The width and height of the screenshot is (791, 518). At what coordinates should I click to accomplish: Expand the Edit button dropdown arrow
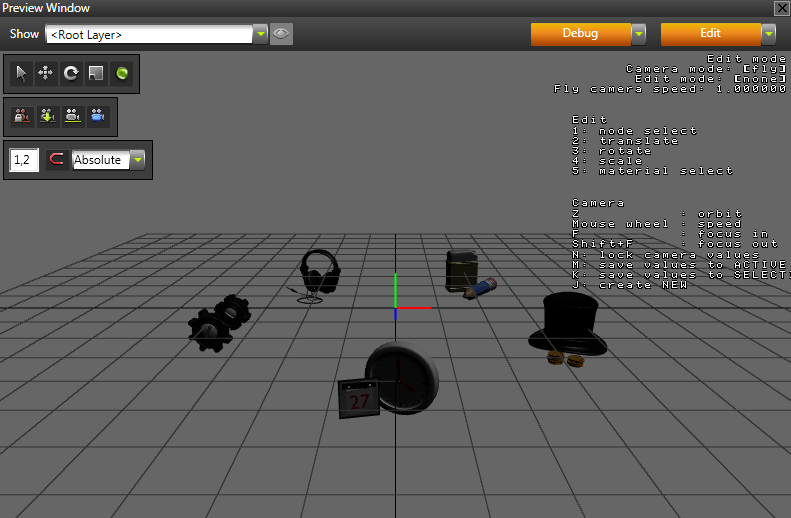point(768,34)
